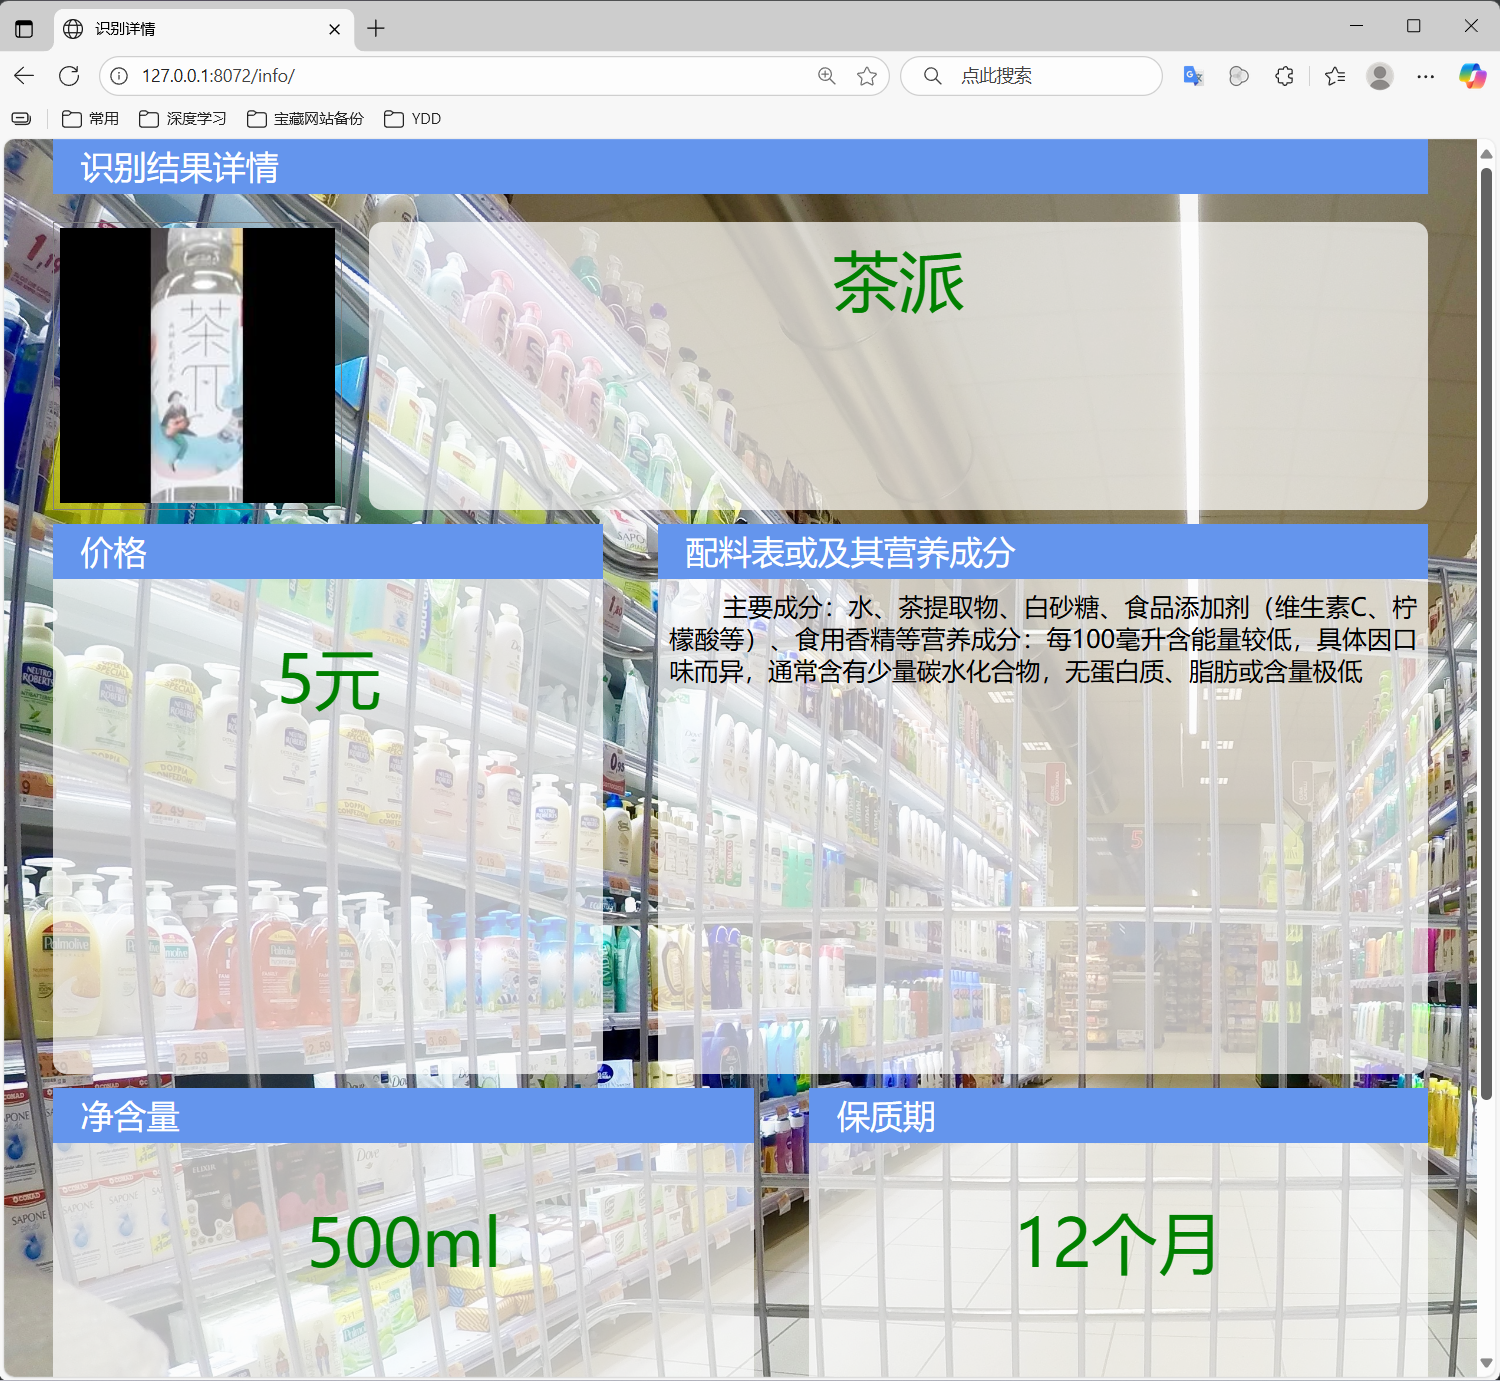Click the browser back arrow
The image size is (1500, 1381).
tap(24, 76)
